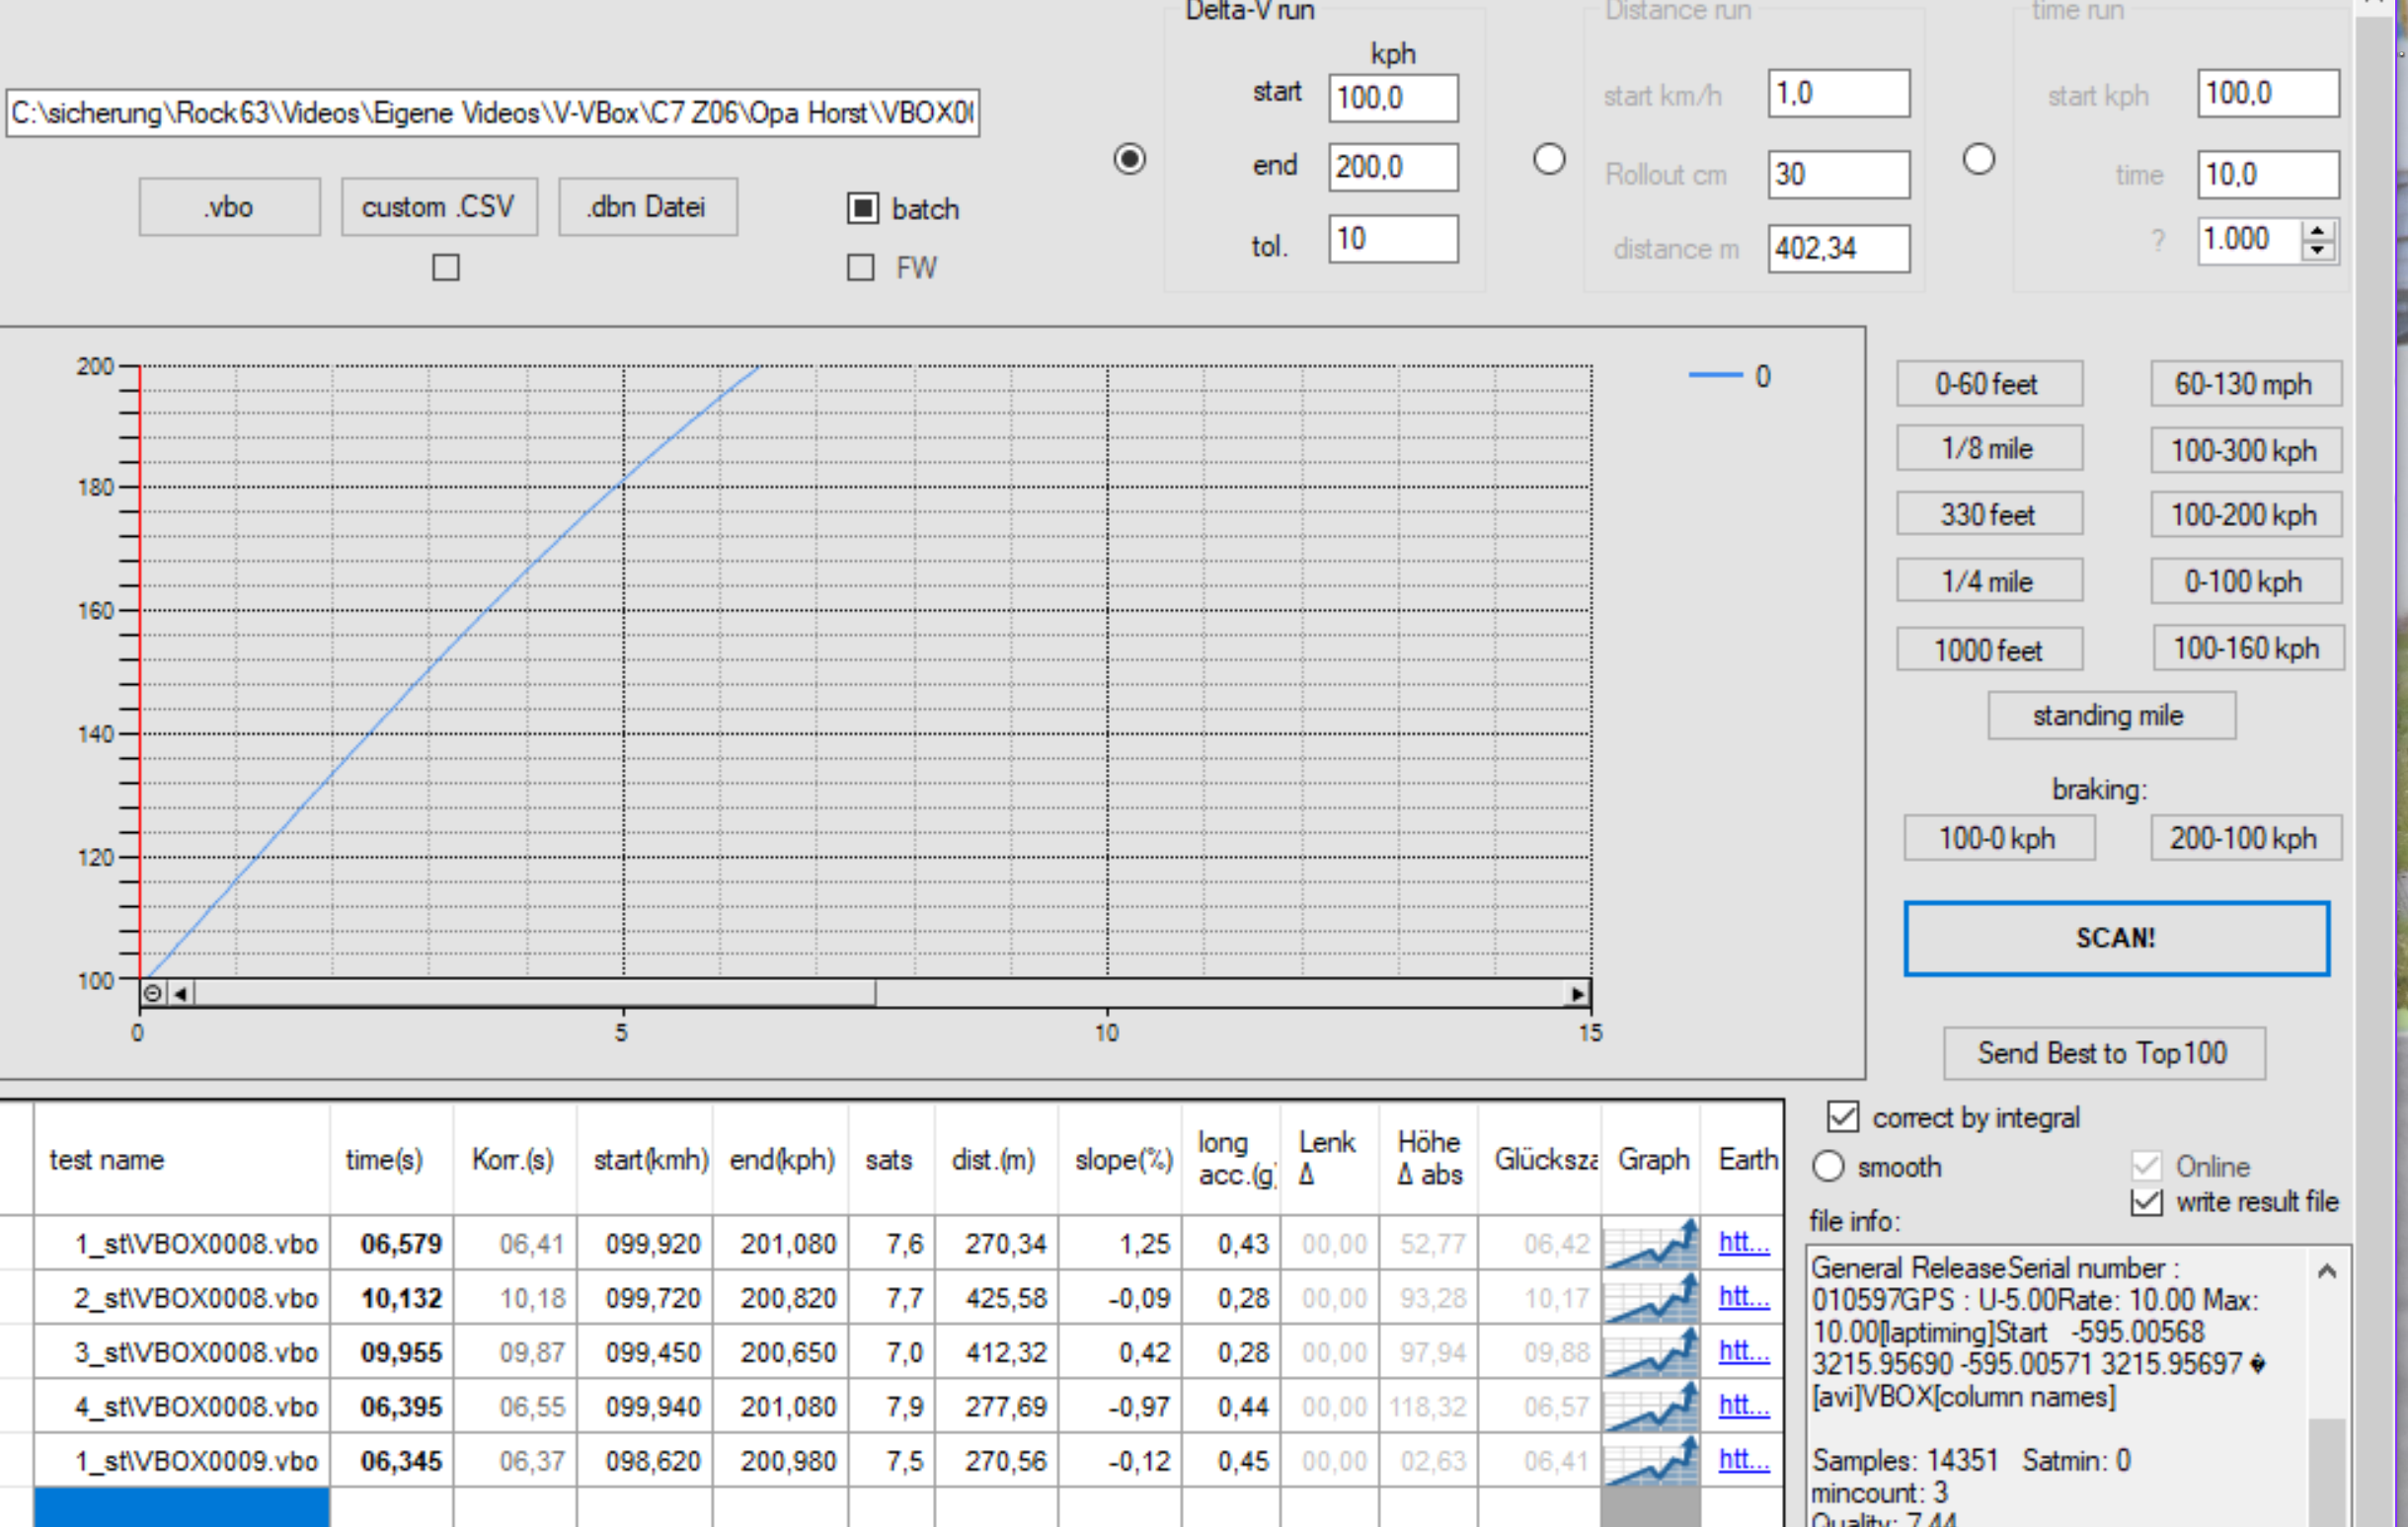Click graph thumbnail for 1_st\VBOX0008.vbo row
The image size is (2408, 1527).
click(x=1651, y=1244)
